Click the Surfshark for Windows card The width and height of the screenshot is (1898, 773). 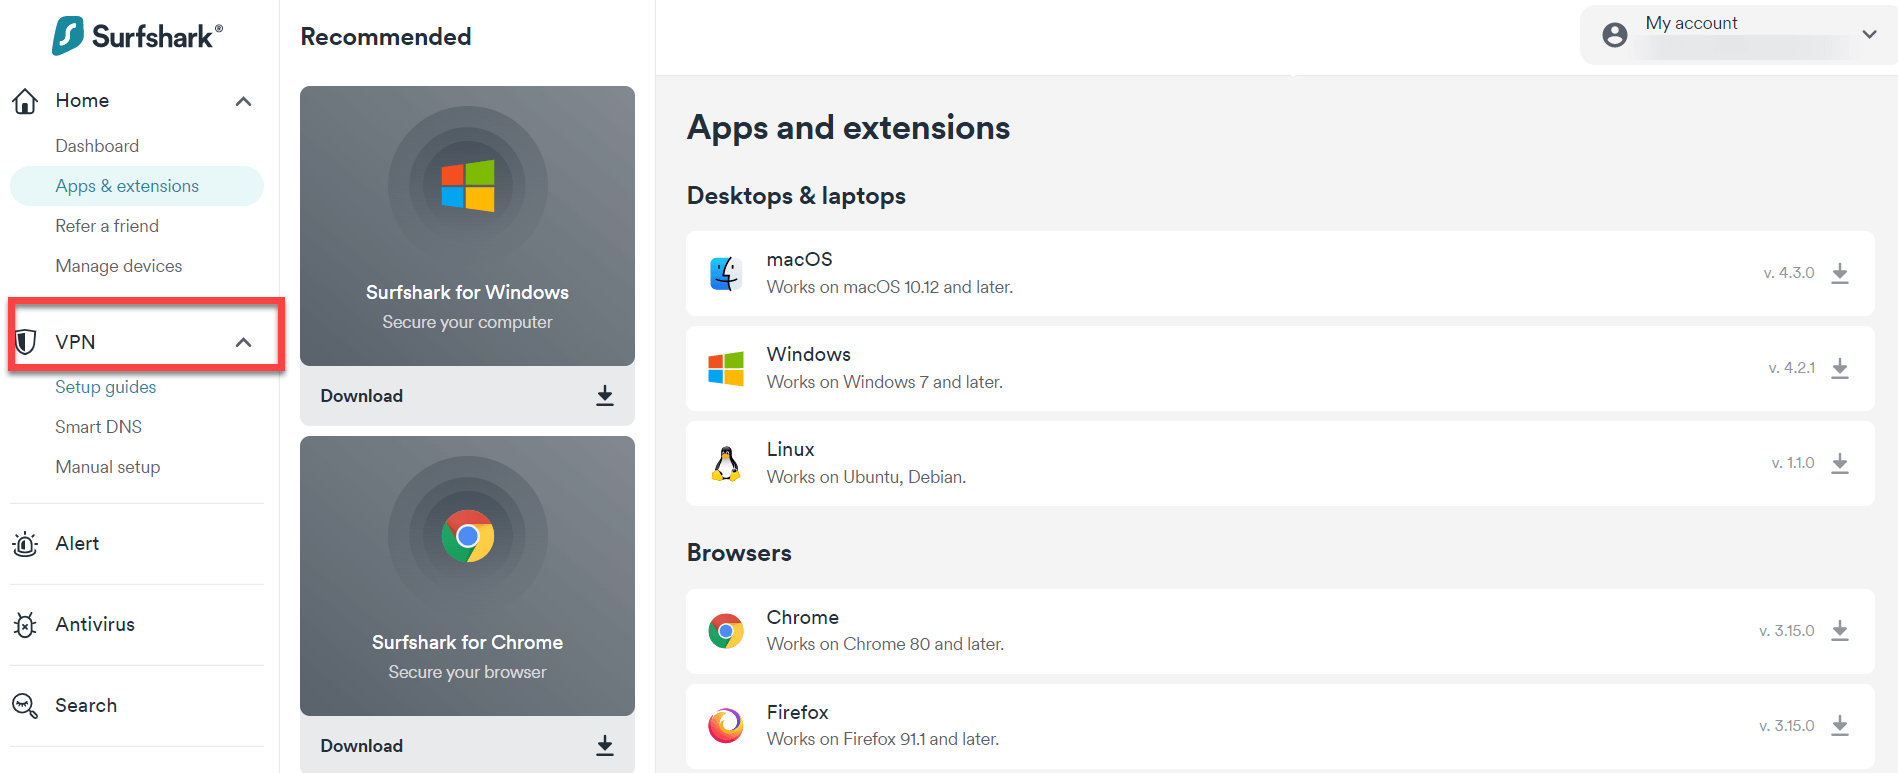tap(467, 226)
